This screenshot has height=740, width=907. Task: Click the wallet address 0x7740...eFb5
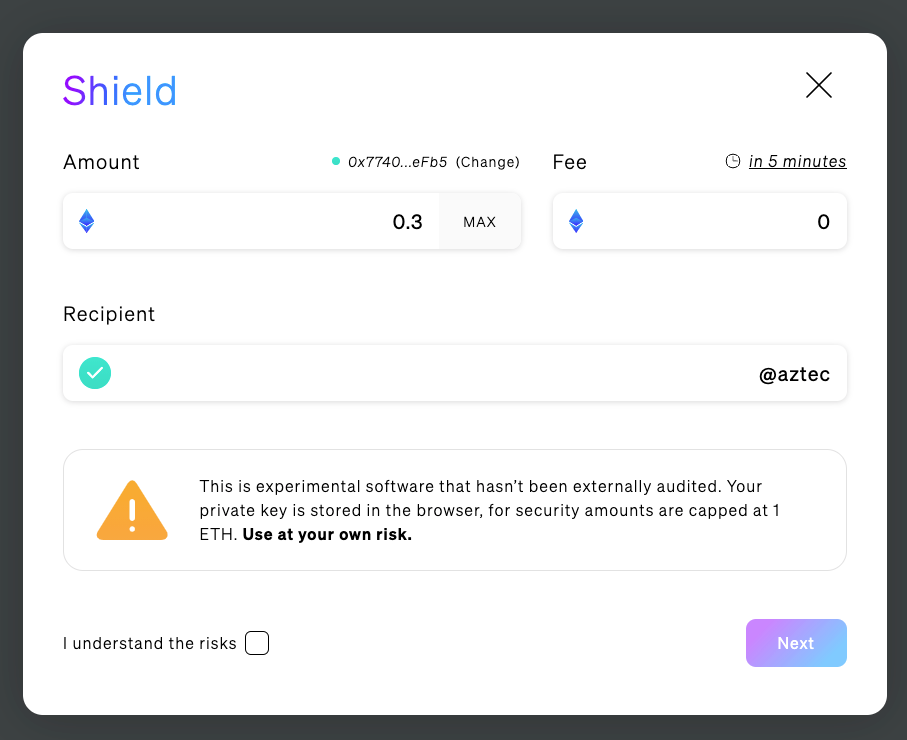pos(397,162)
